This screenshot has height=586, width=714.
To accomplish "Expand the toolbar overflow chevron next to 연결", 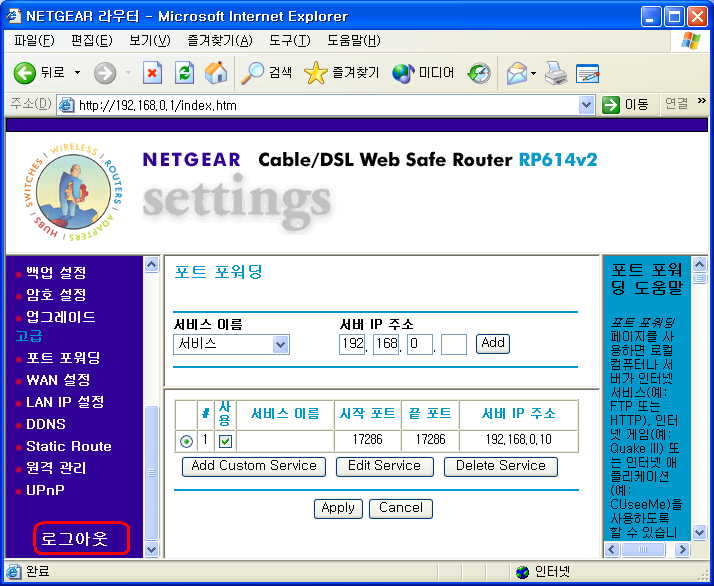I will tap(702, 101).
